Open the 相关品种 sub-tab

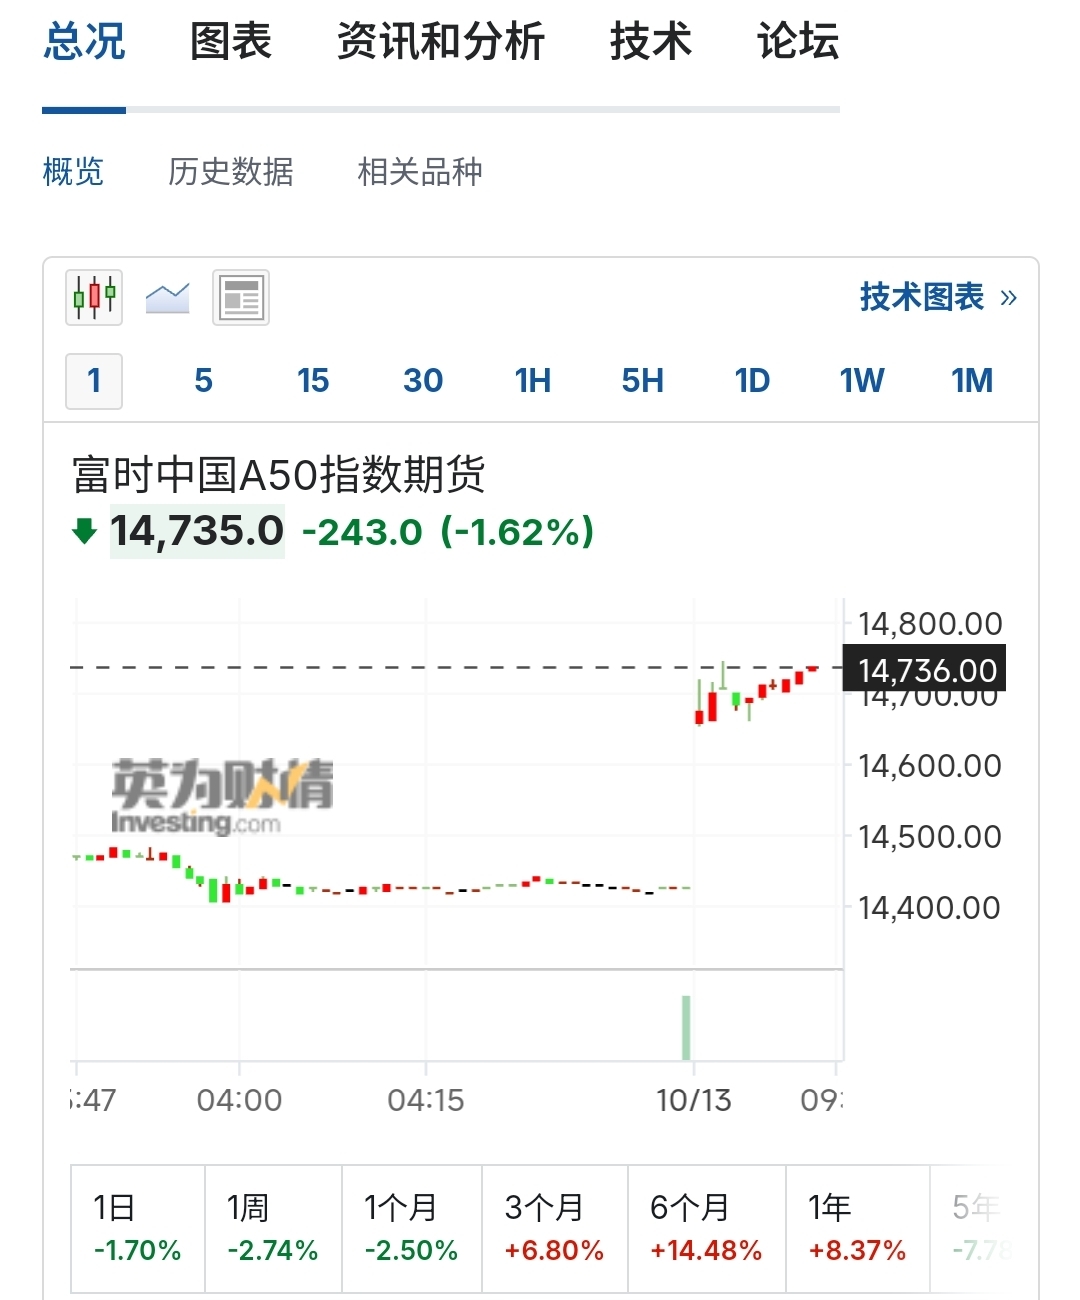tap(420, 172)
